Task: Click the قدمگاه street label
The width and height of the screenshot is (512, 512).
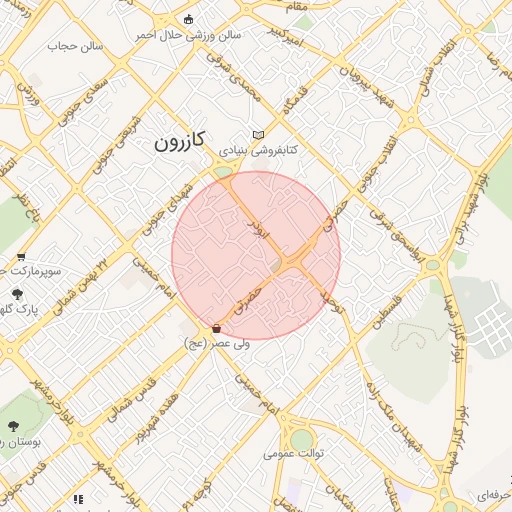Action: tap(295, 100)
